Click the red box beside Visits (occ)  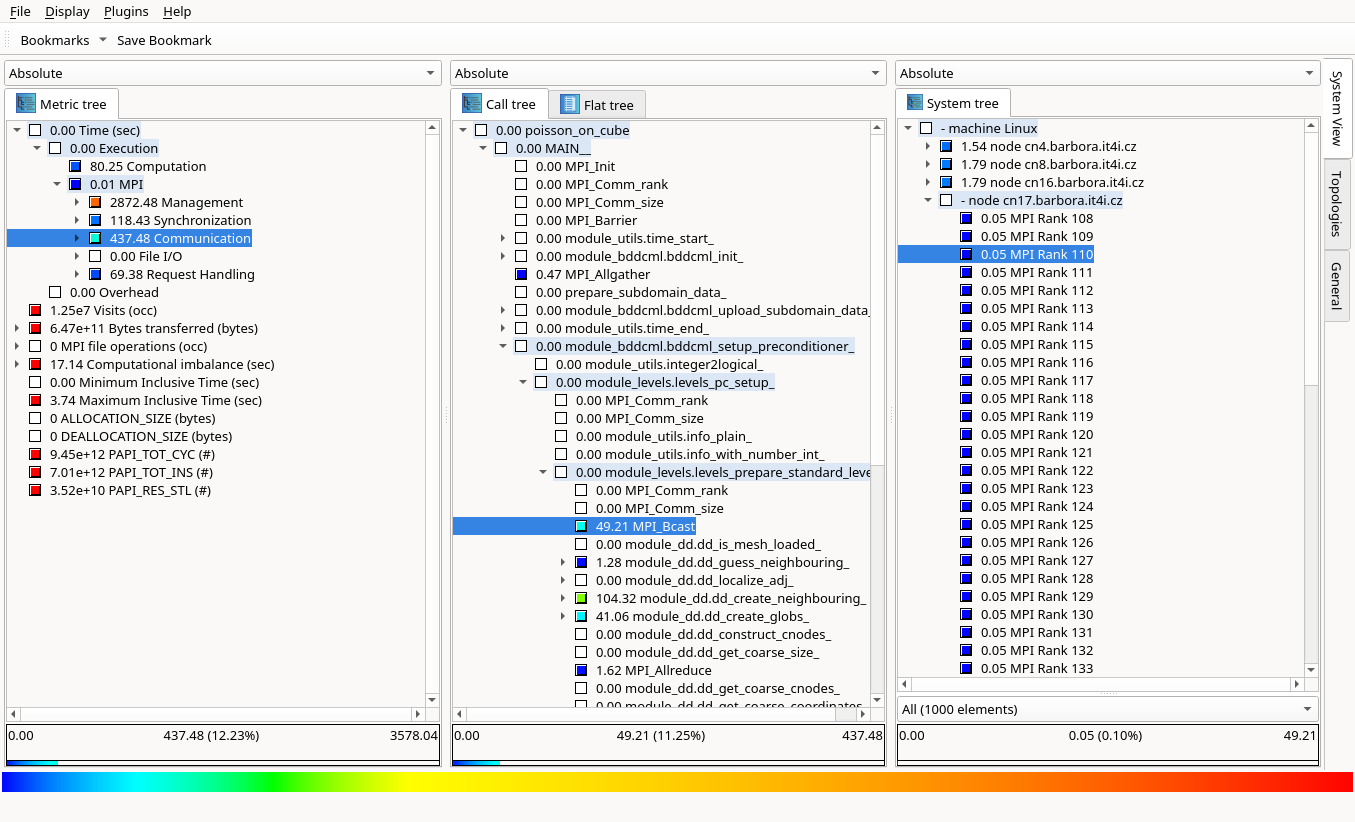35,311
